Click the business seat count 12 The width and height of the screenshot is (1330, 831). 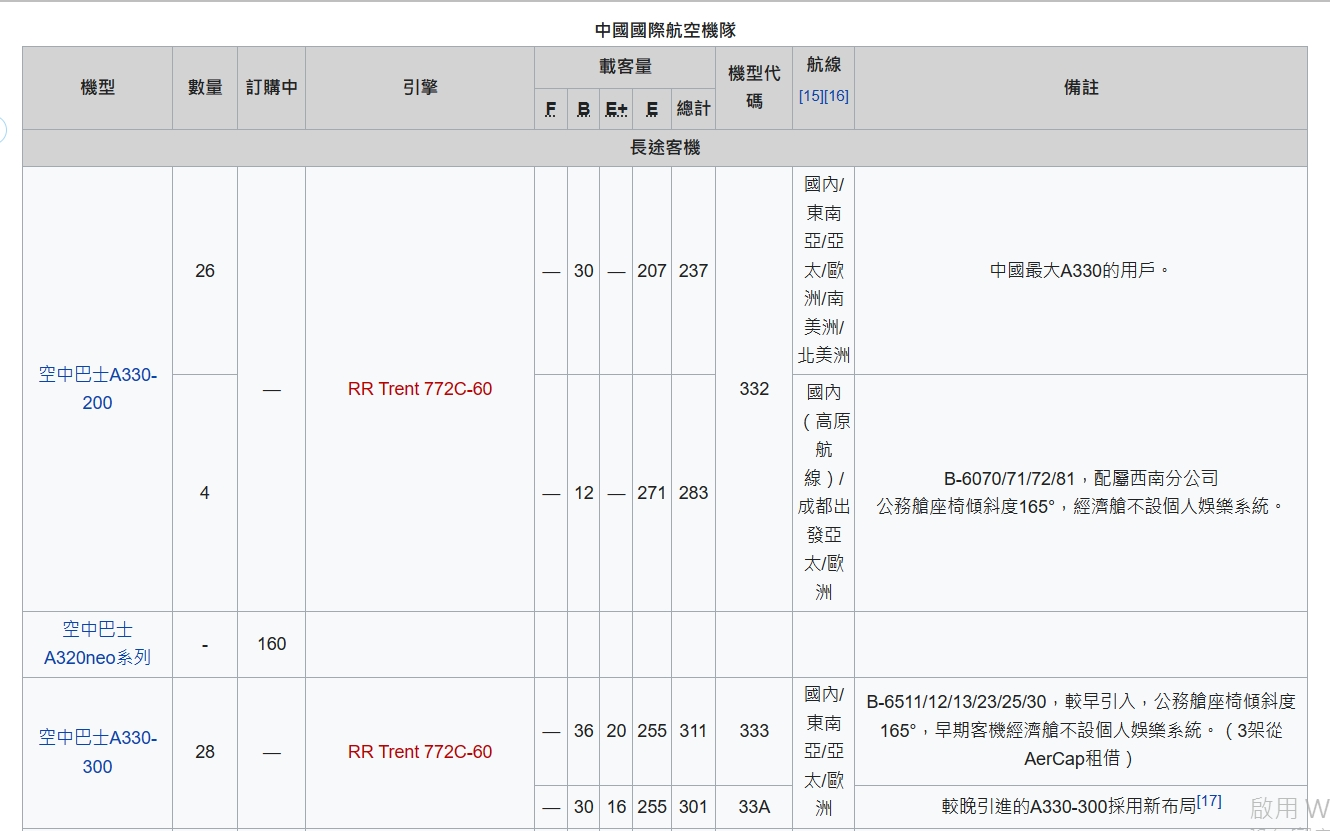pos(584,493)
